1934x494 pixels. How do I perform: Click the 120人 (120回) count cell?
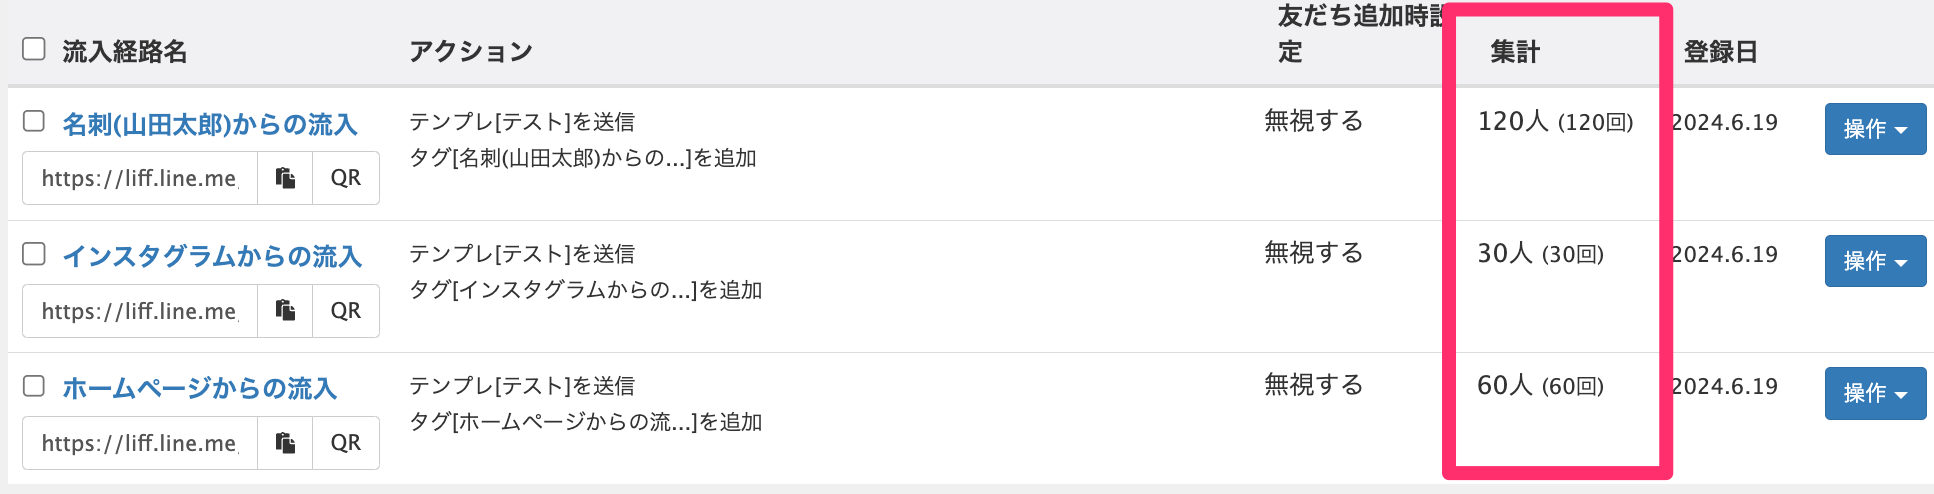[x=1555, y=122]
